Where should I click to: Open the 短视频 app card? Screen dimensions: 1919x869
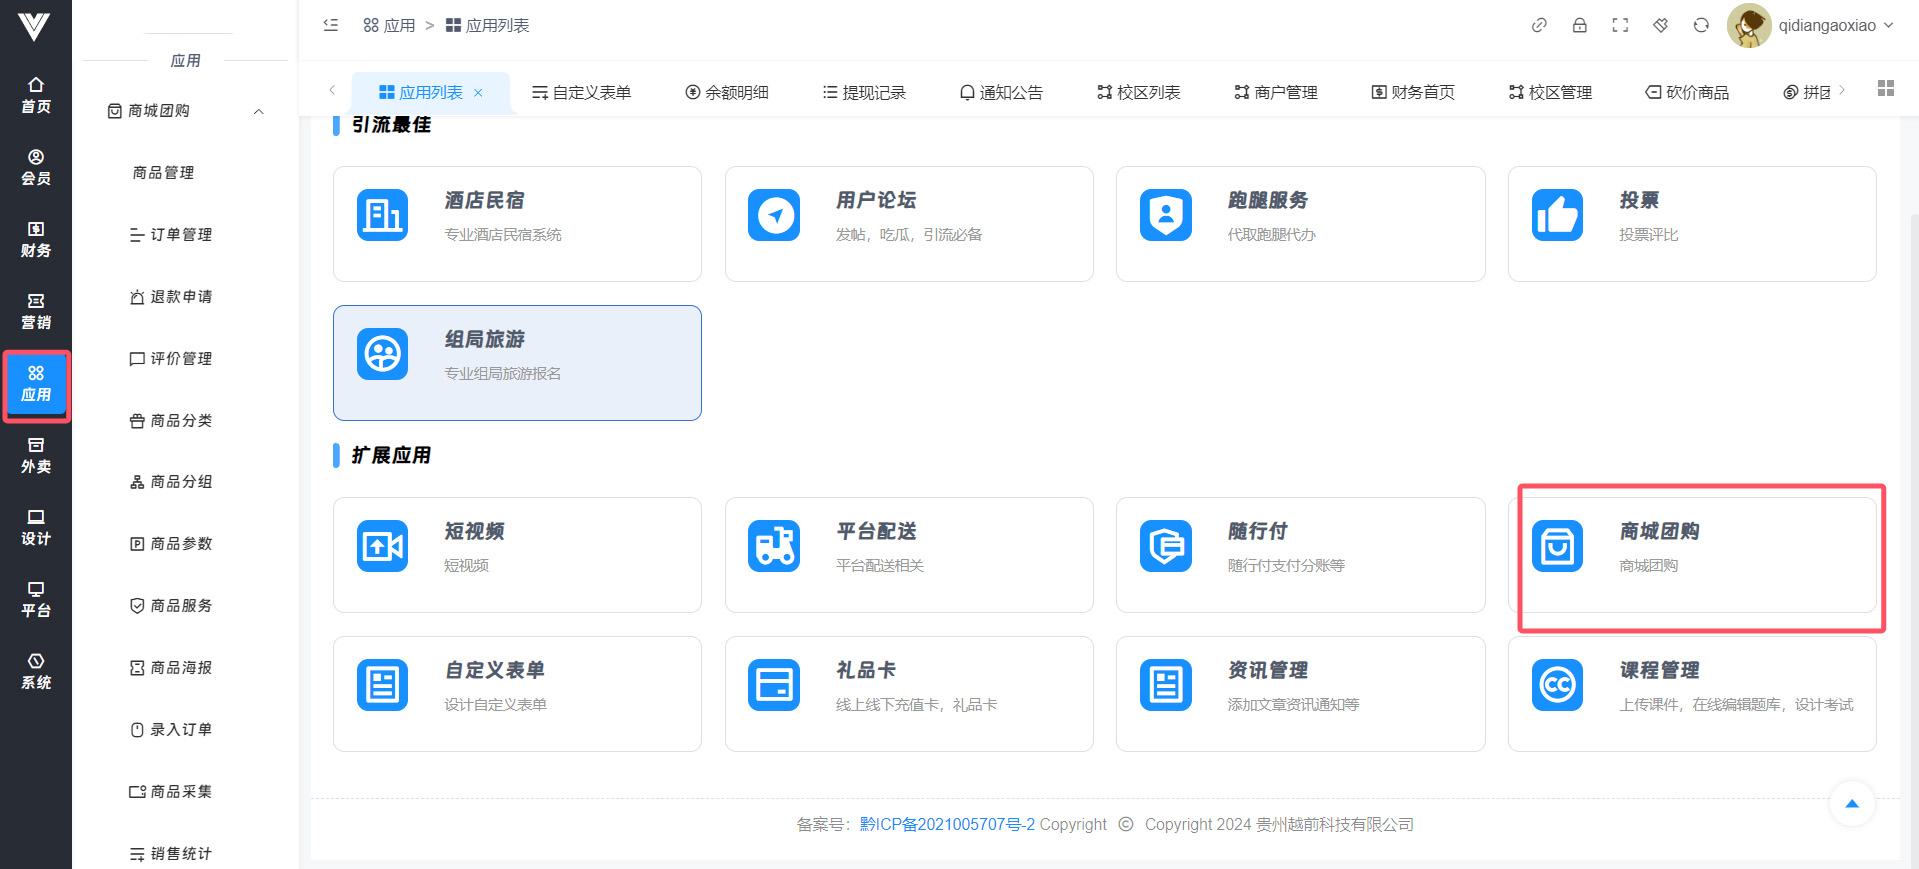pos(517,554)
